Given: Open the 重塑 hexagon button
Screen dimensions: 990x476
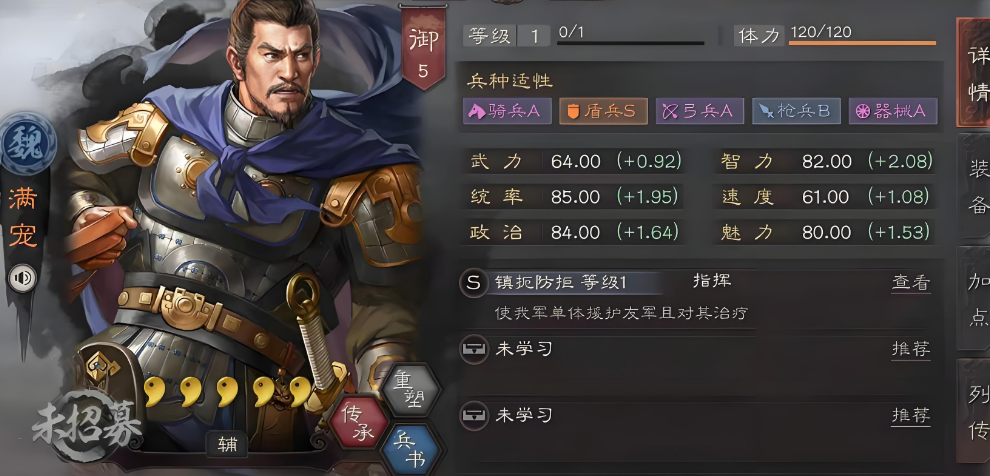Looking at the screenshot, I should click(x=411, y=390).
